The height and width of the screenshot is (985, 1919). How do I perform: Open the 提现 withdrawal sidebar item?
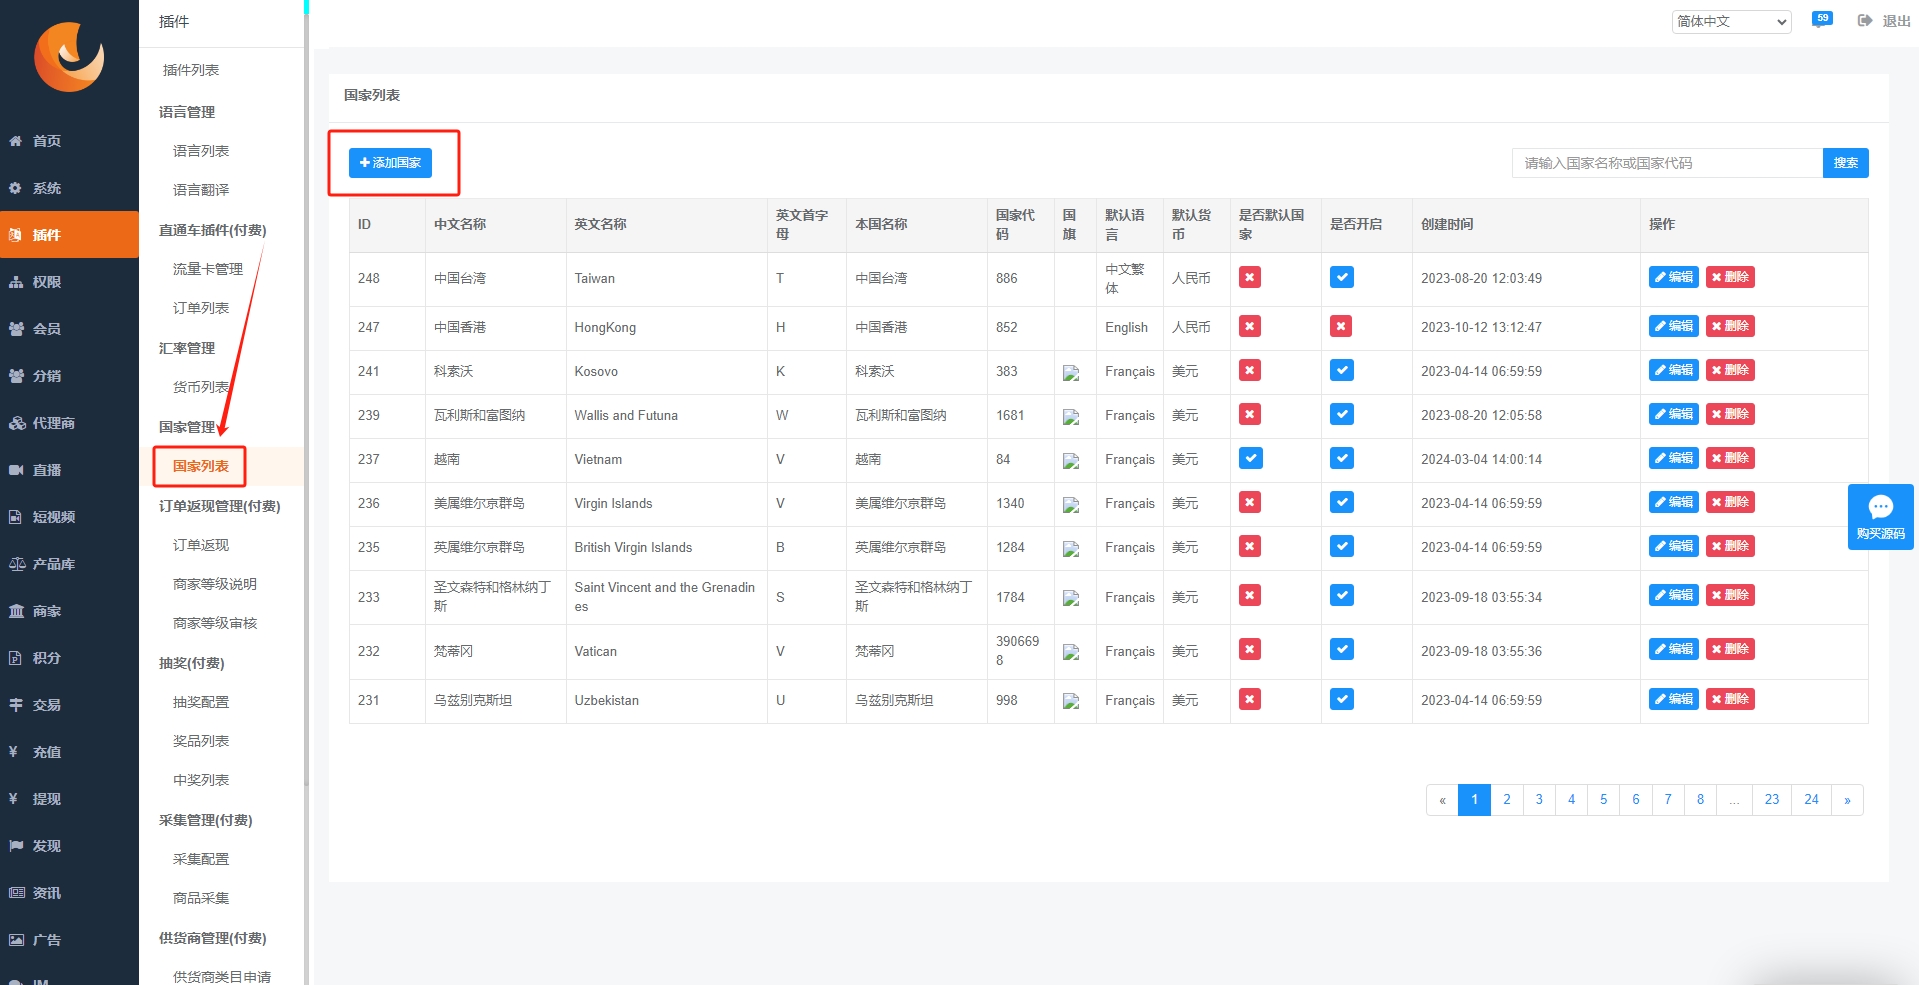pos(69,799)
